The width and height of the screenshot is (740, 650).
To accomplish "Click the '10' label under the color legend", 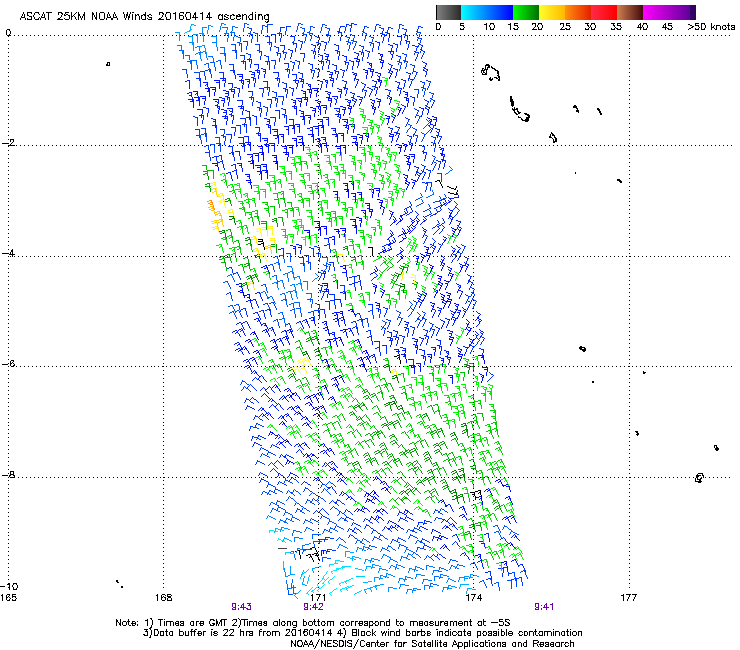I will point(489,27).
